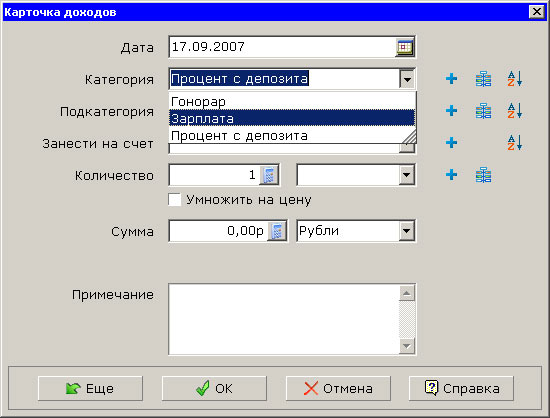Confirm with the OK button

[x=214, y=389]
